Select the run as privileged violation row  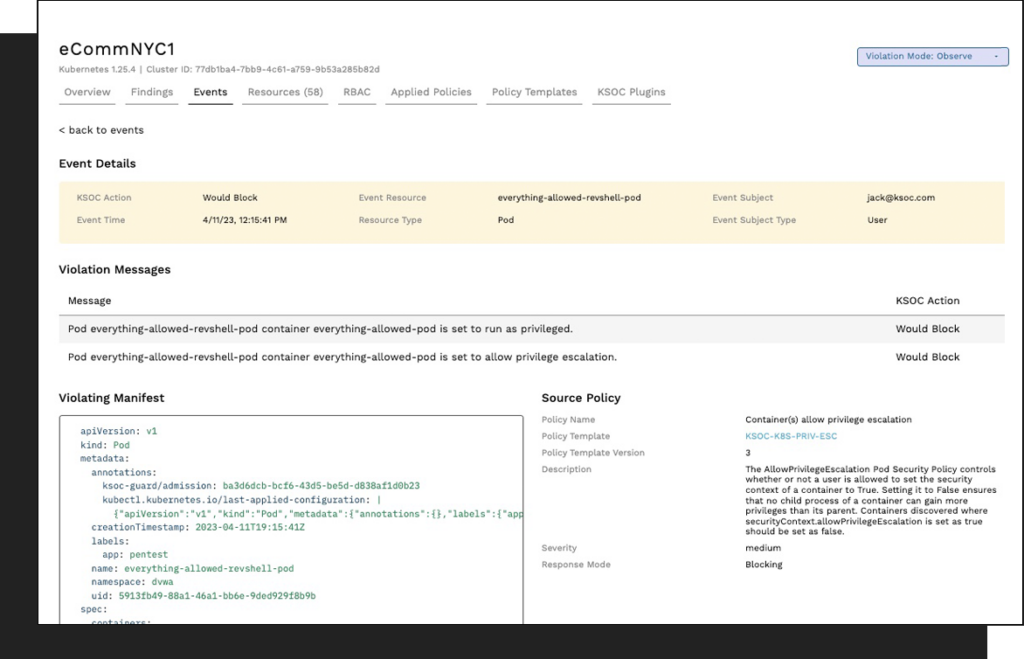pyautogui.click(x=532, y=329)
